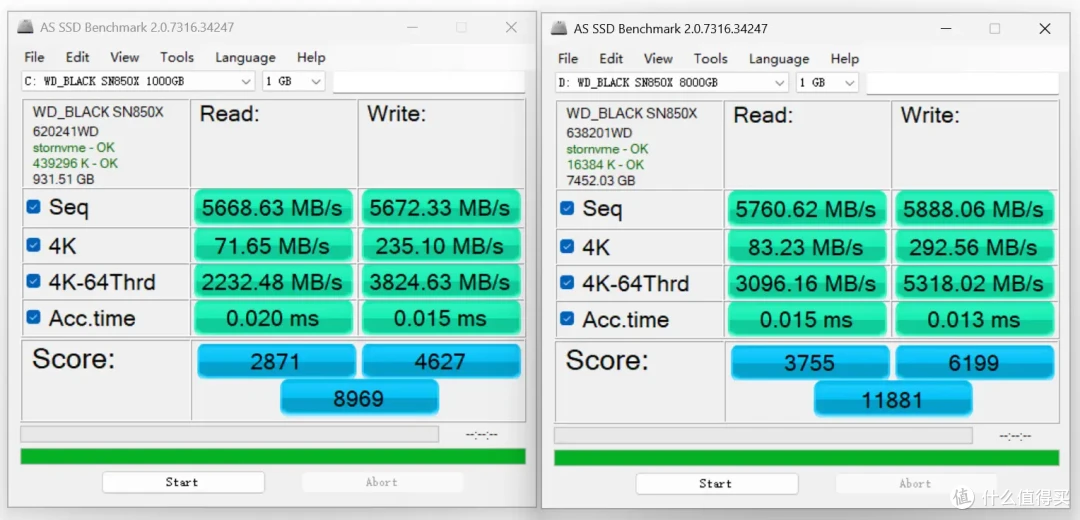
Task: Click the green progress bar in right window
Action: (x=807, y=457)
